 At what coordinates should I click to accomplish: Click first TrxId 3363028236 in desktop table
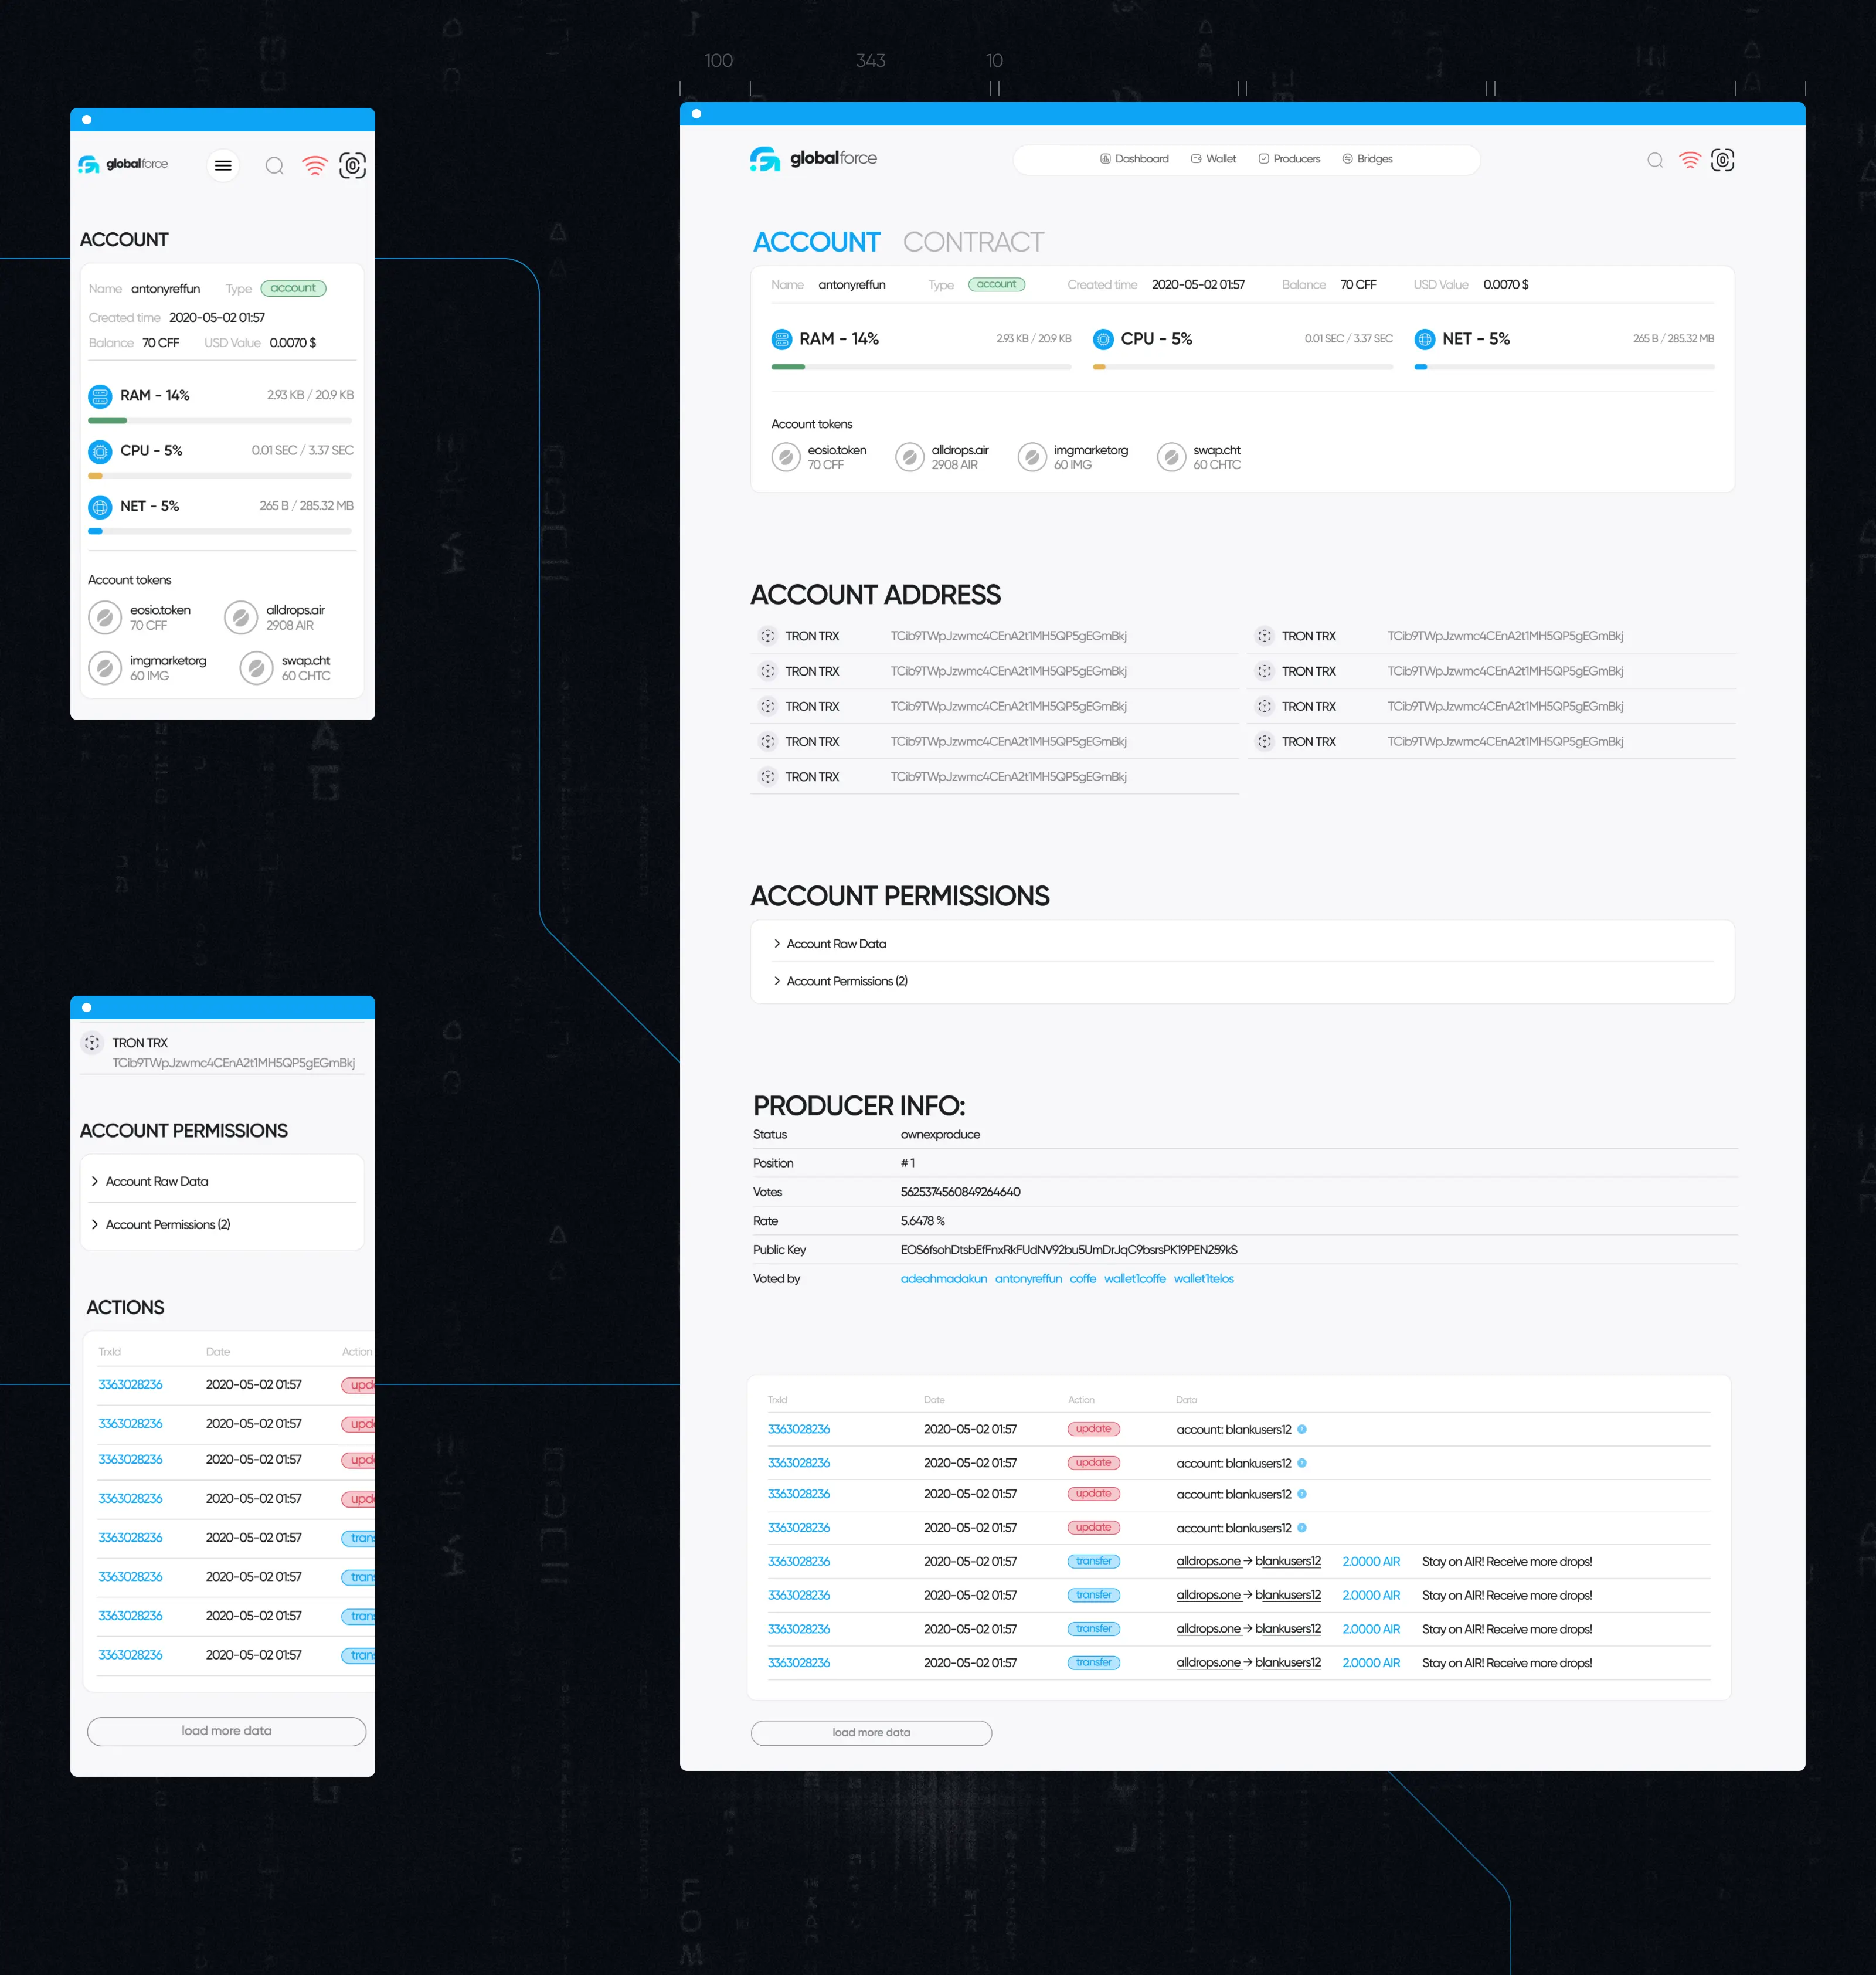pos(798,1429)
